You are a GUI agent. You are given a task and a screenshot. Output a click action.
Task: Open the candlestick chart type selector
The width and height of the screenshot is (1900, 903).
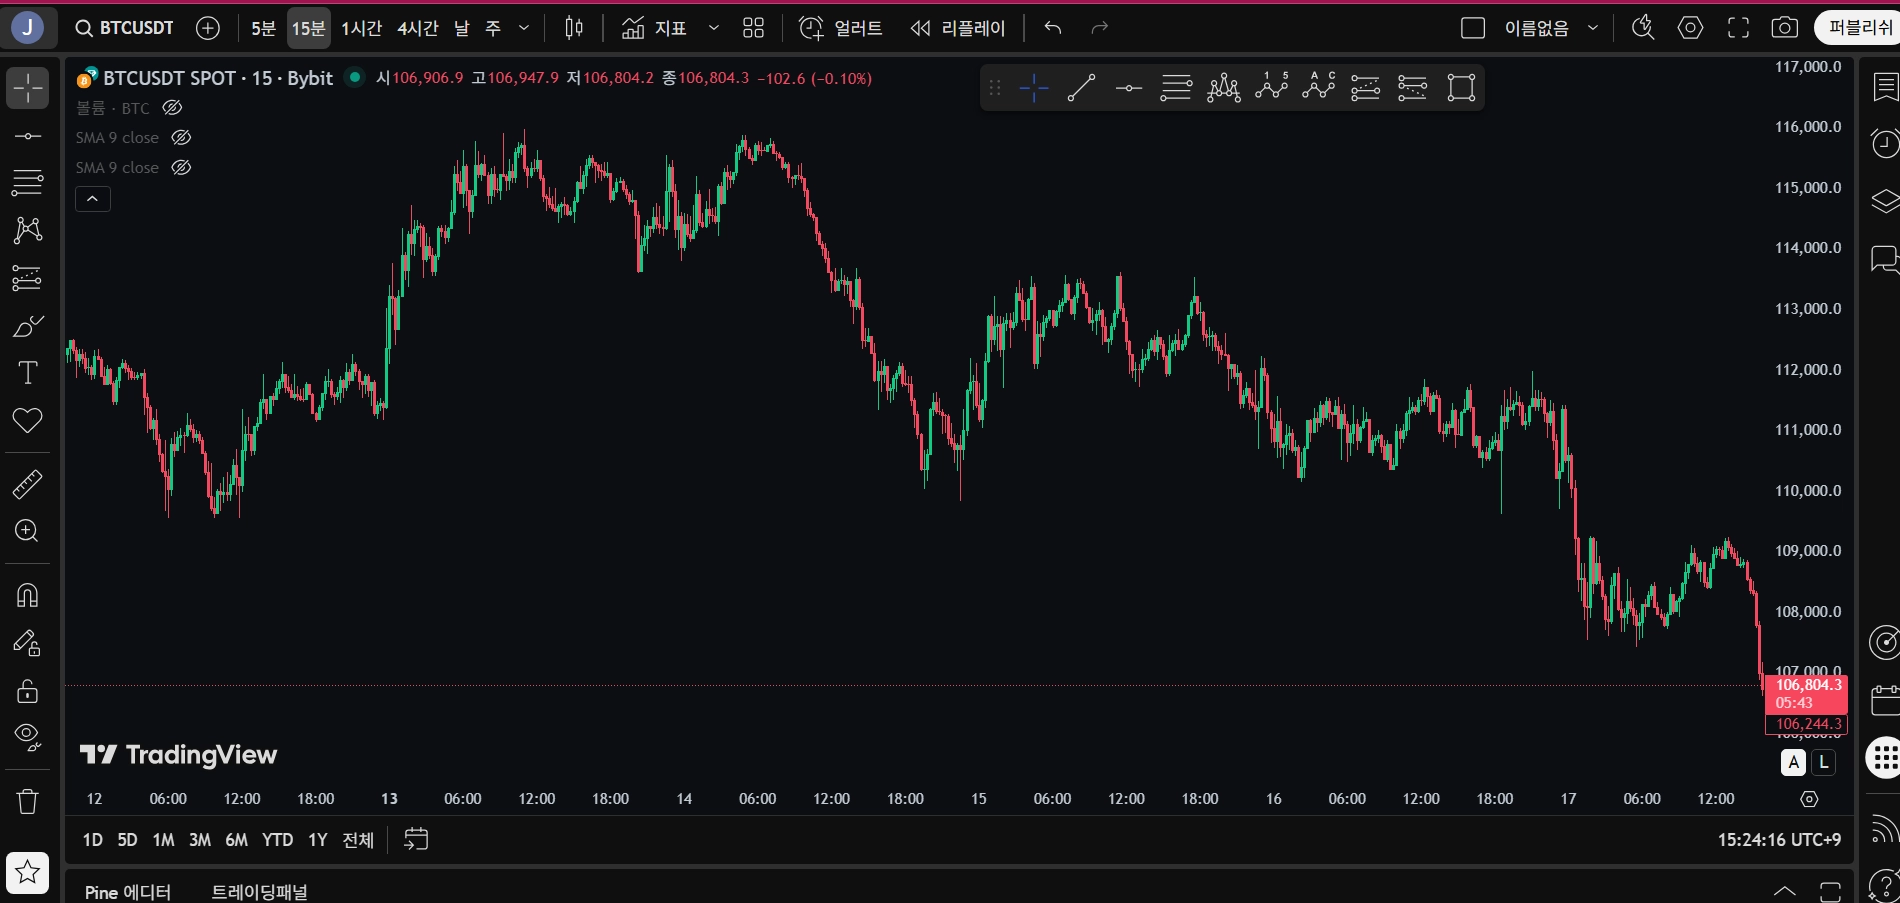coord(574,28)
